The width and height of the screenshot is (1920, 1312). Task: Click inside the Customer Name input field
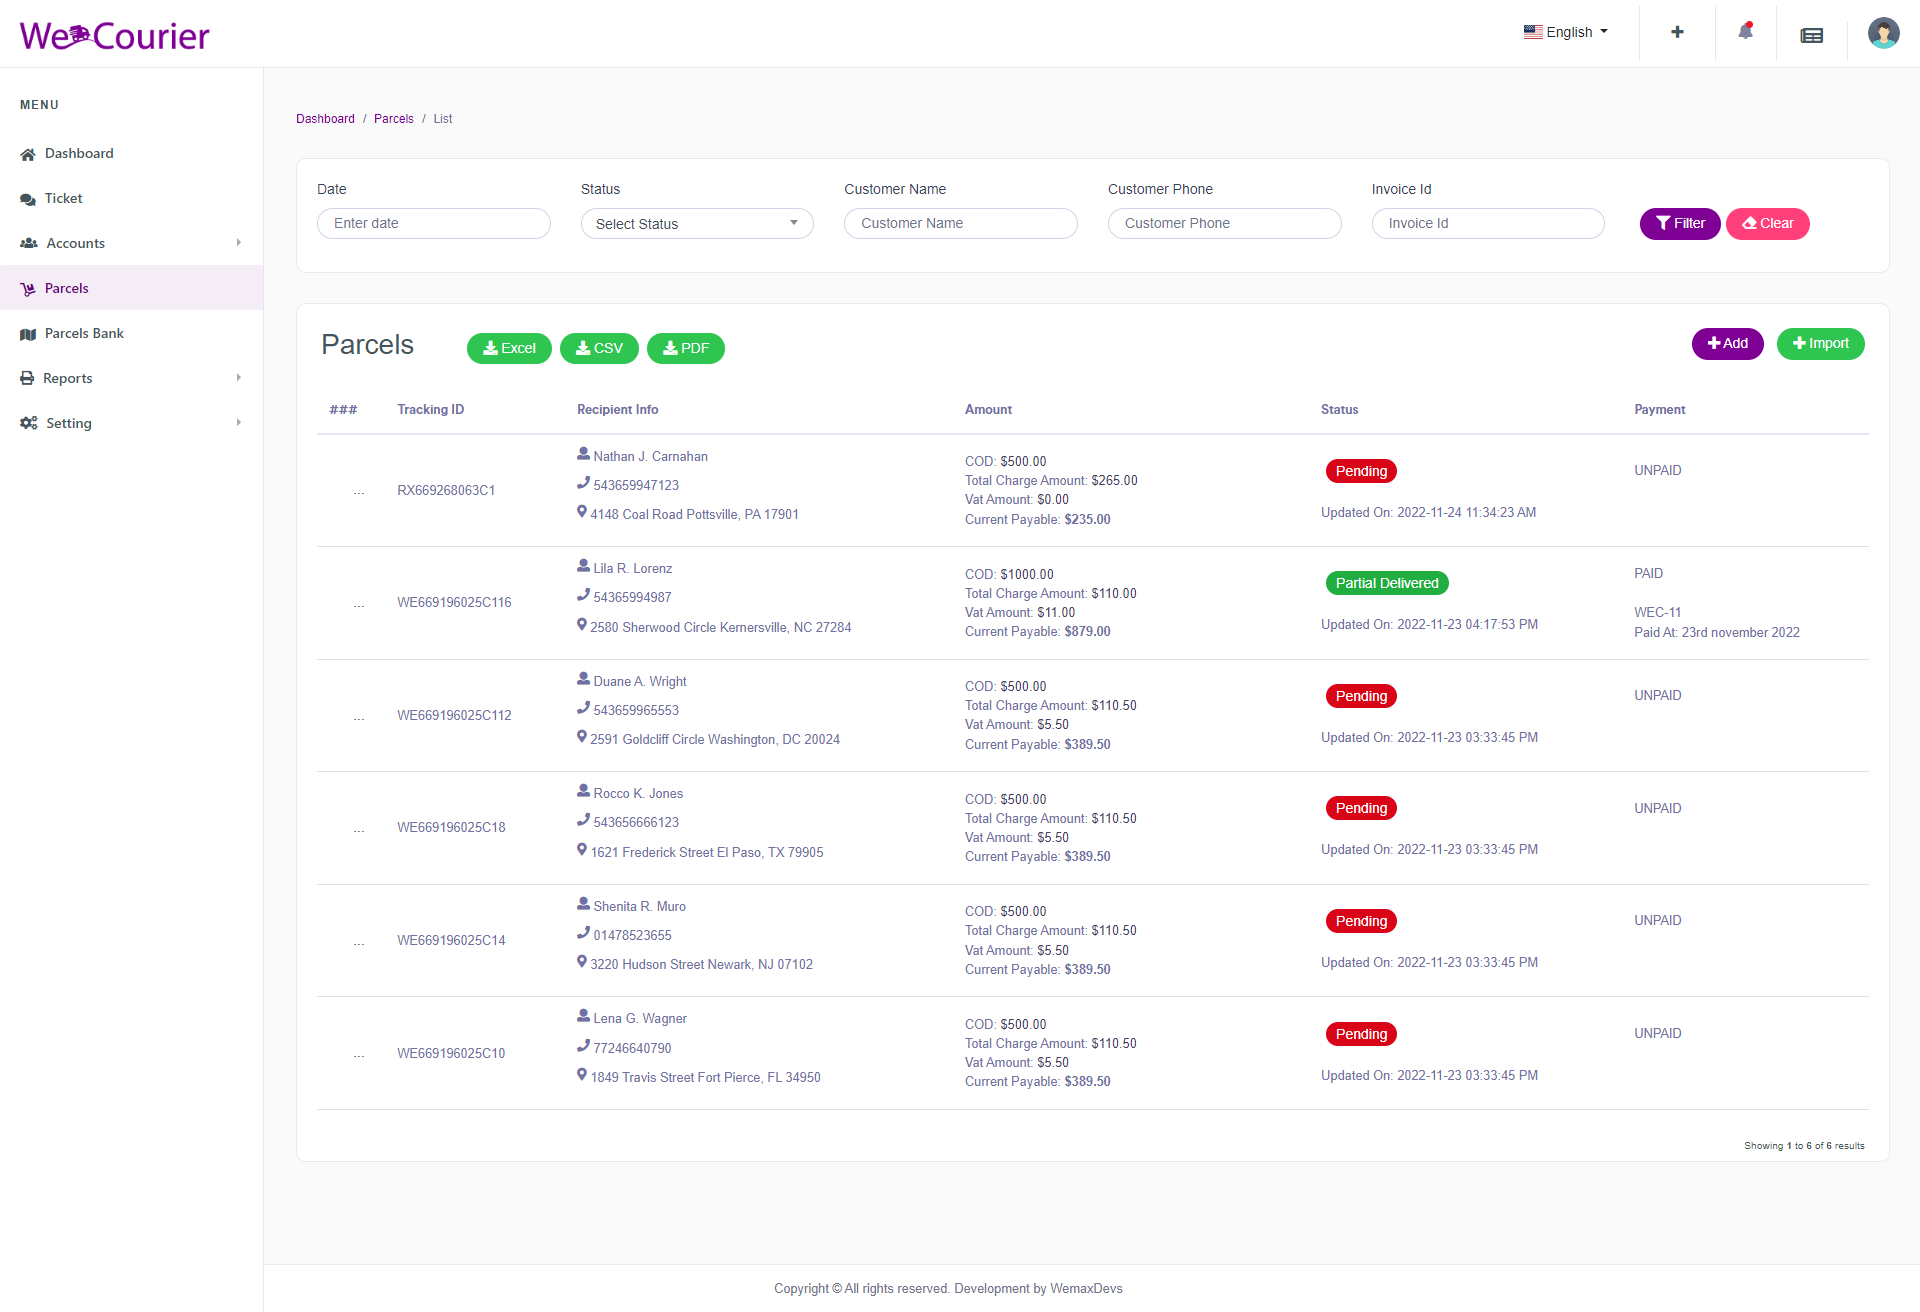pos(960,223)
